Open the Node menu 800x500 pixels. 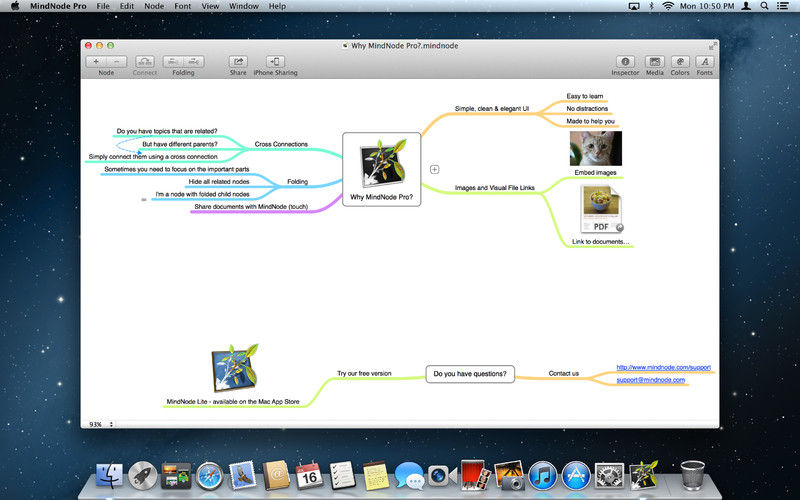click(154, 6)
